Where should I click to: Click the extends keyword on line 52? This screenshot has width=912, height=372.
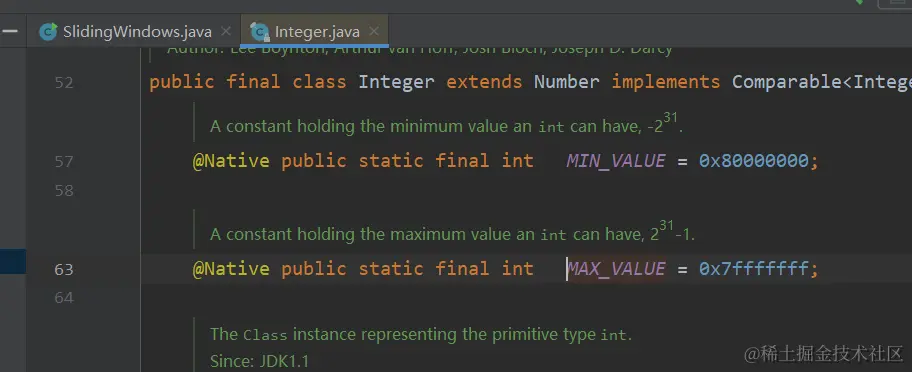coord(484,82)
